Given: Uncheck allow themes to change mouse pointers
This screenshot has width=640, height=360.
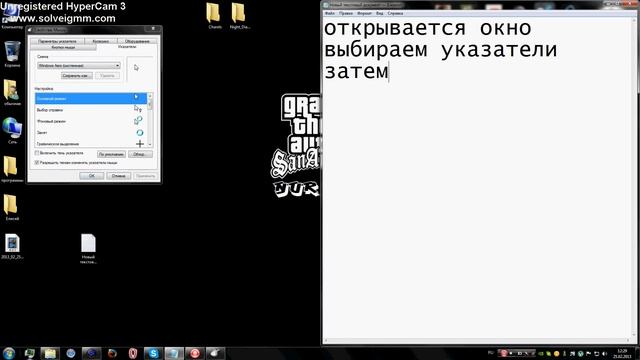Looking at the screenshot, I should pos(37,162).
